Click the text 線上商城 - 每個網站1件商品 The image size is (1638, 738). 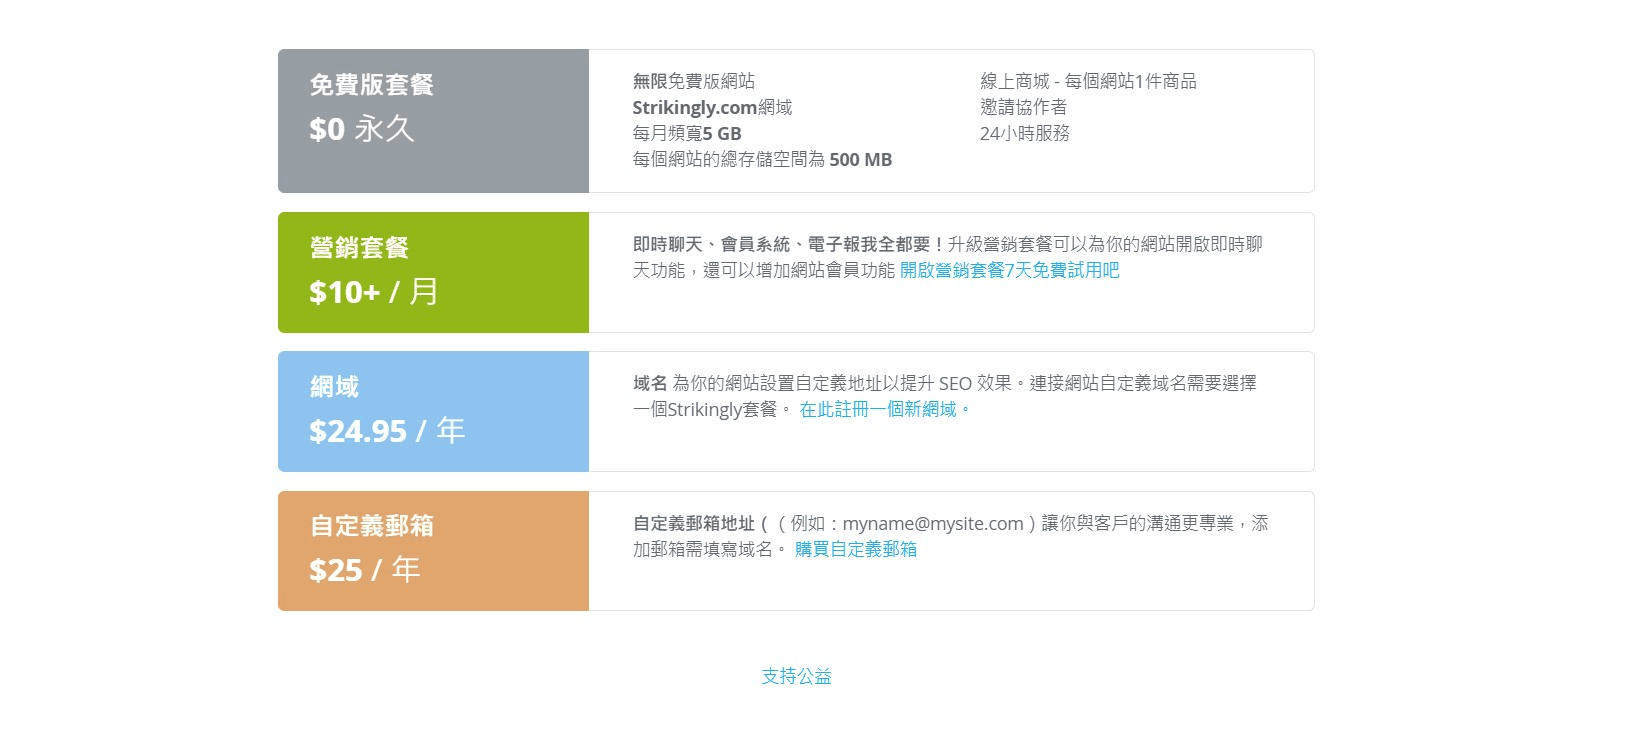click(x=1088, y=81)
